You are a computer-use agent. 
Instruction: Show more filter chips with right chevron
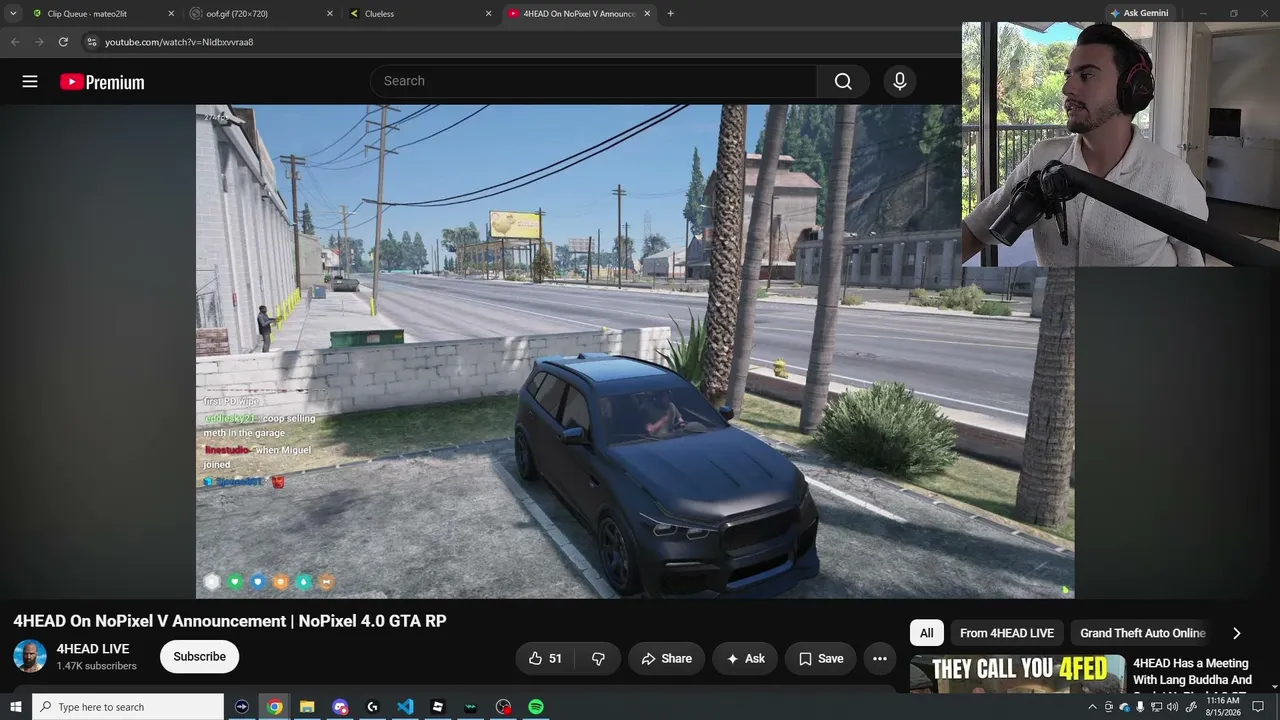1237,633
